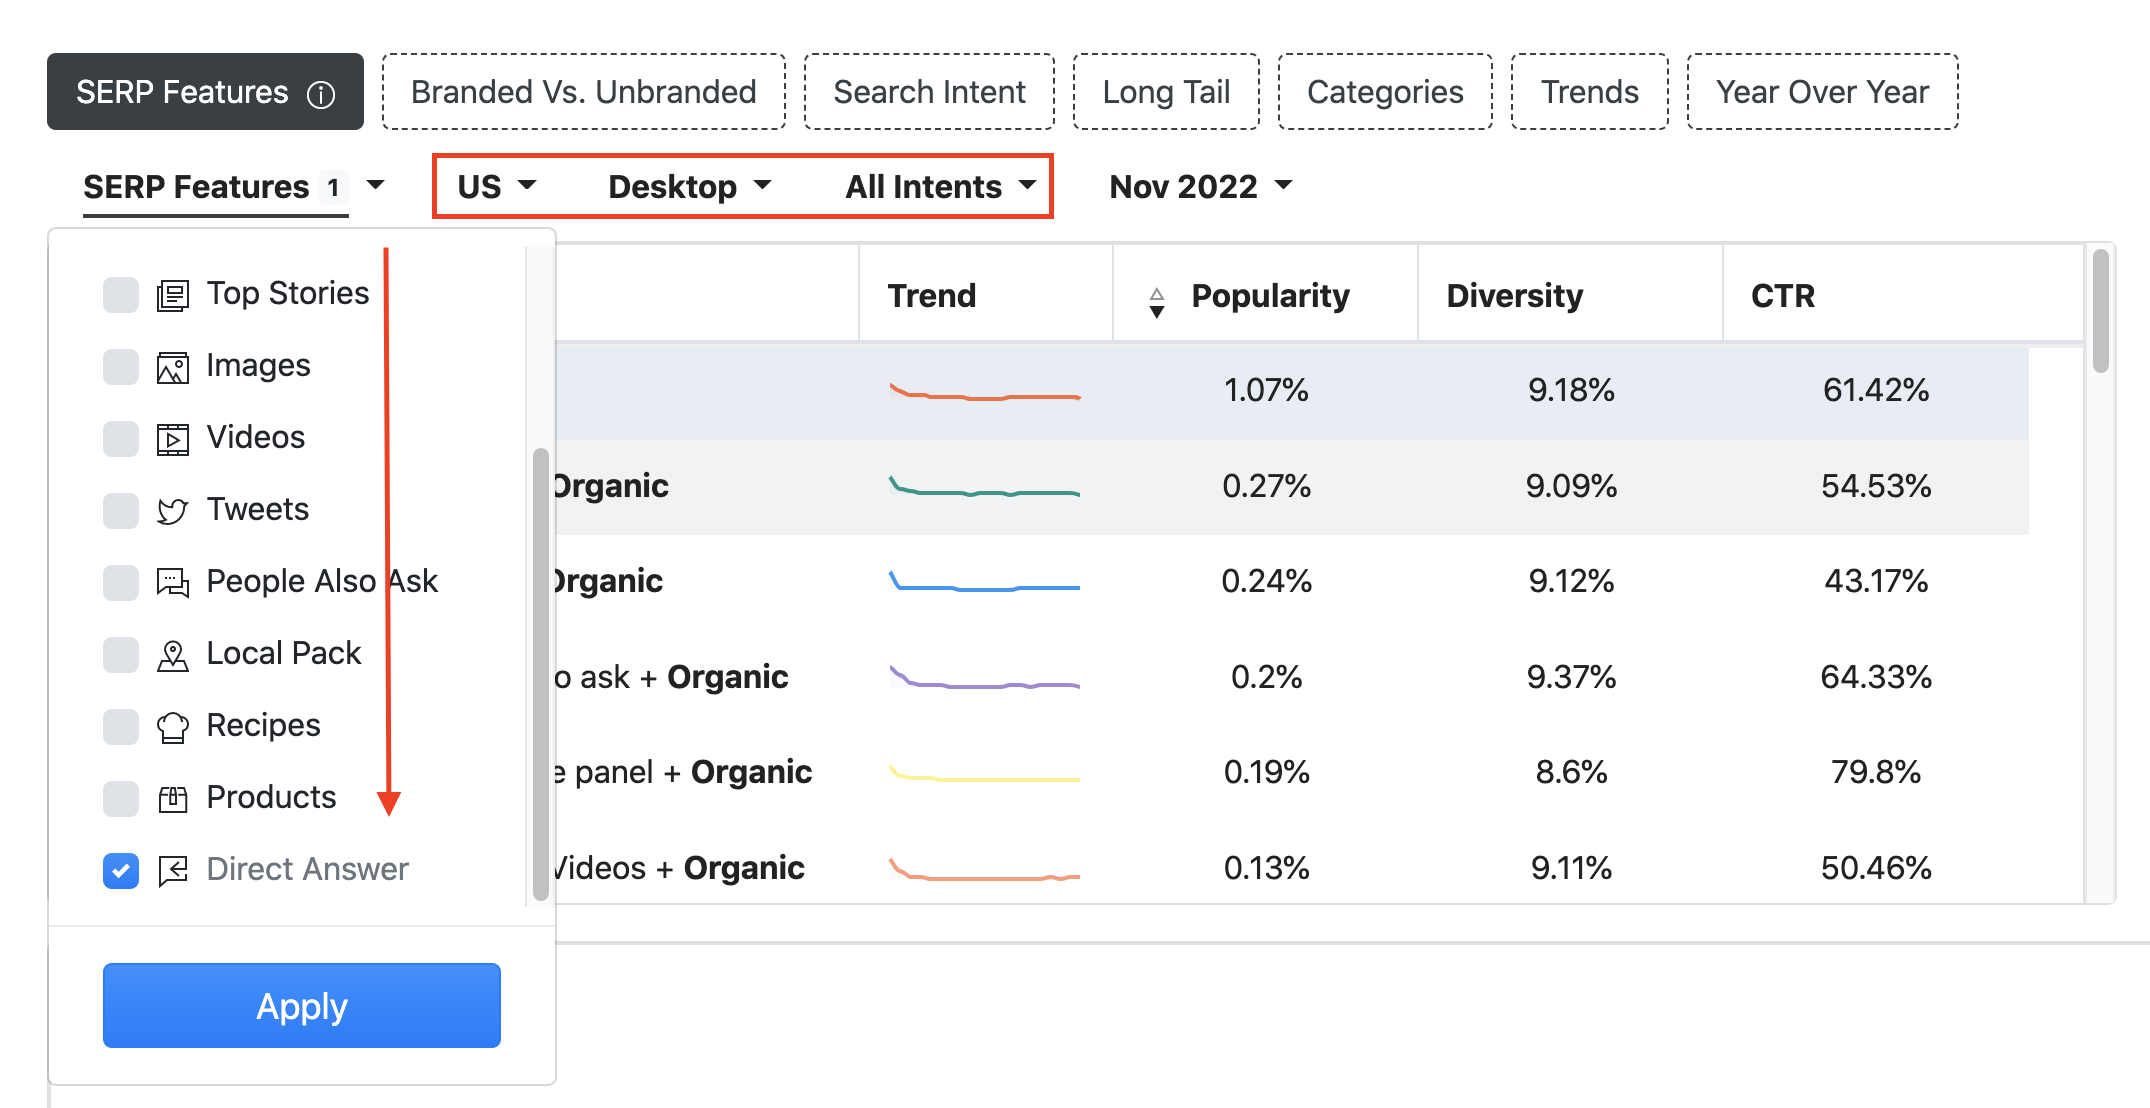Click the Recipes chef hat icon

point(172,727)
